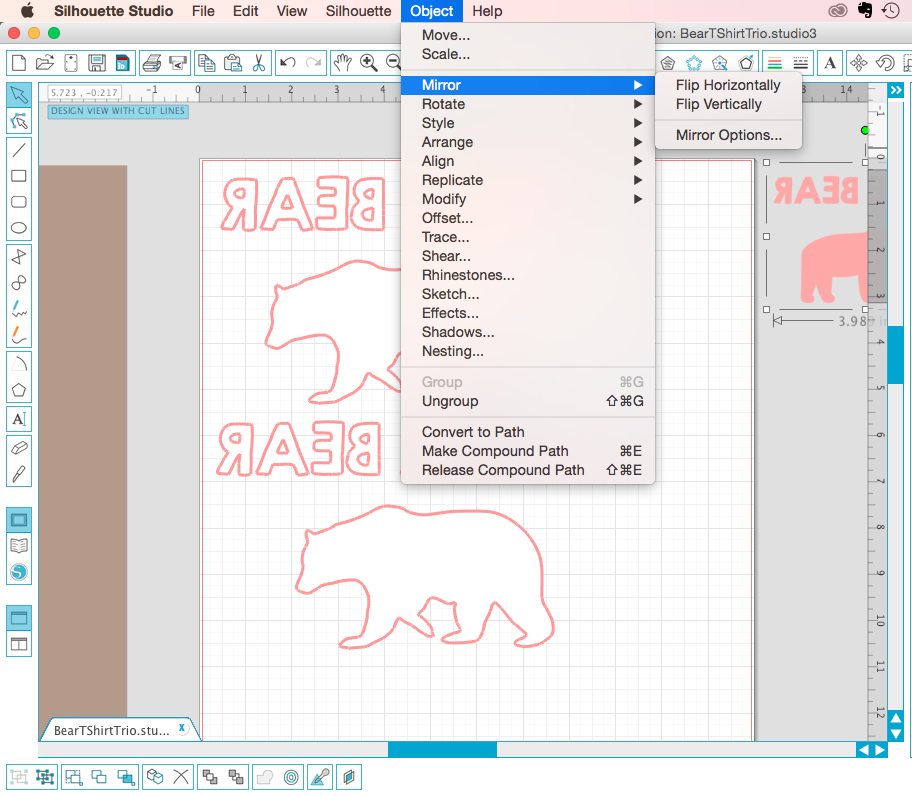Choose Trace... in Object menu
The height and width of the screenshot is (796, 912).
(x=528, y=237)
